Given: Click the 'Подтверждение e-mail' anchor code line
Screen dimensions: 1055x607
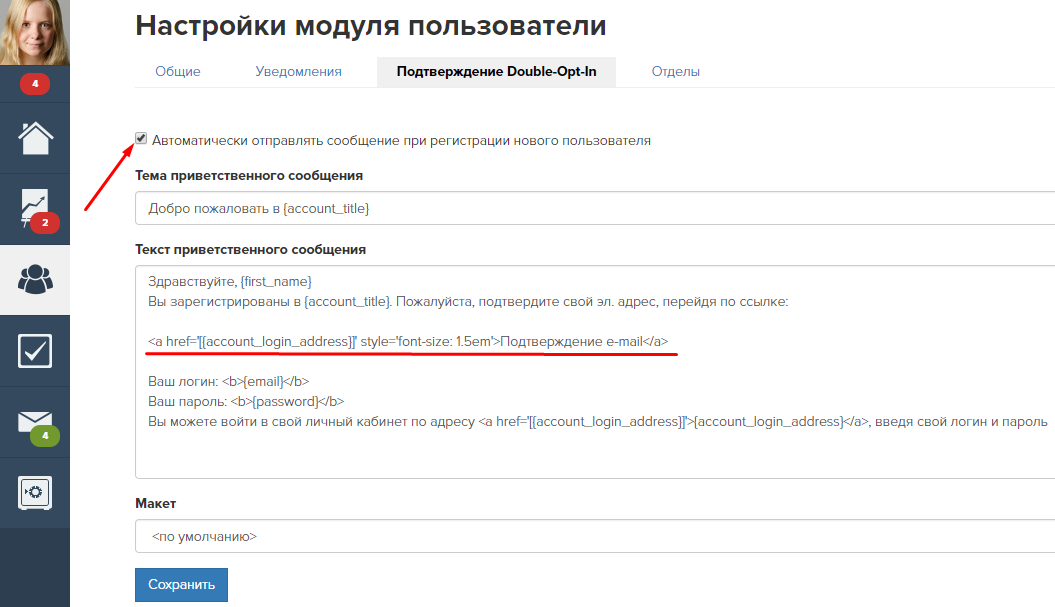Looking at the screenshot, I should pos(408,342).
